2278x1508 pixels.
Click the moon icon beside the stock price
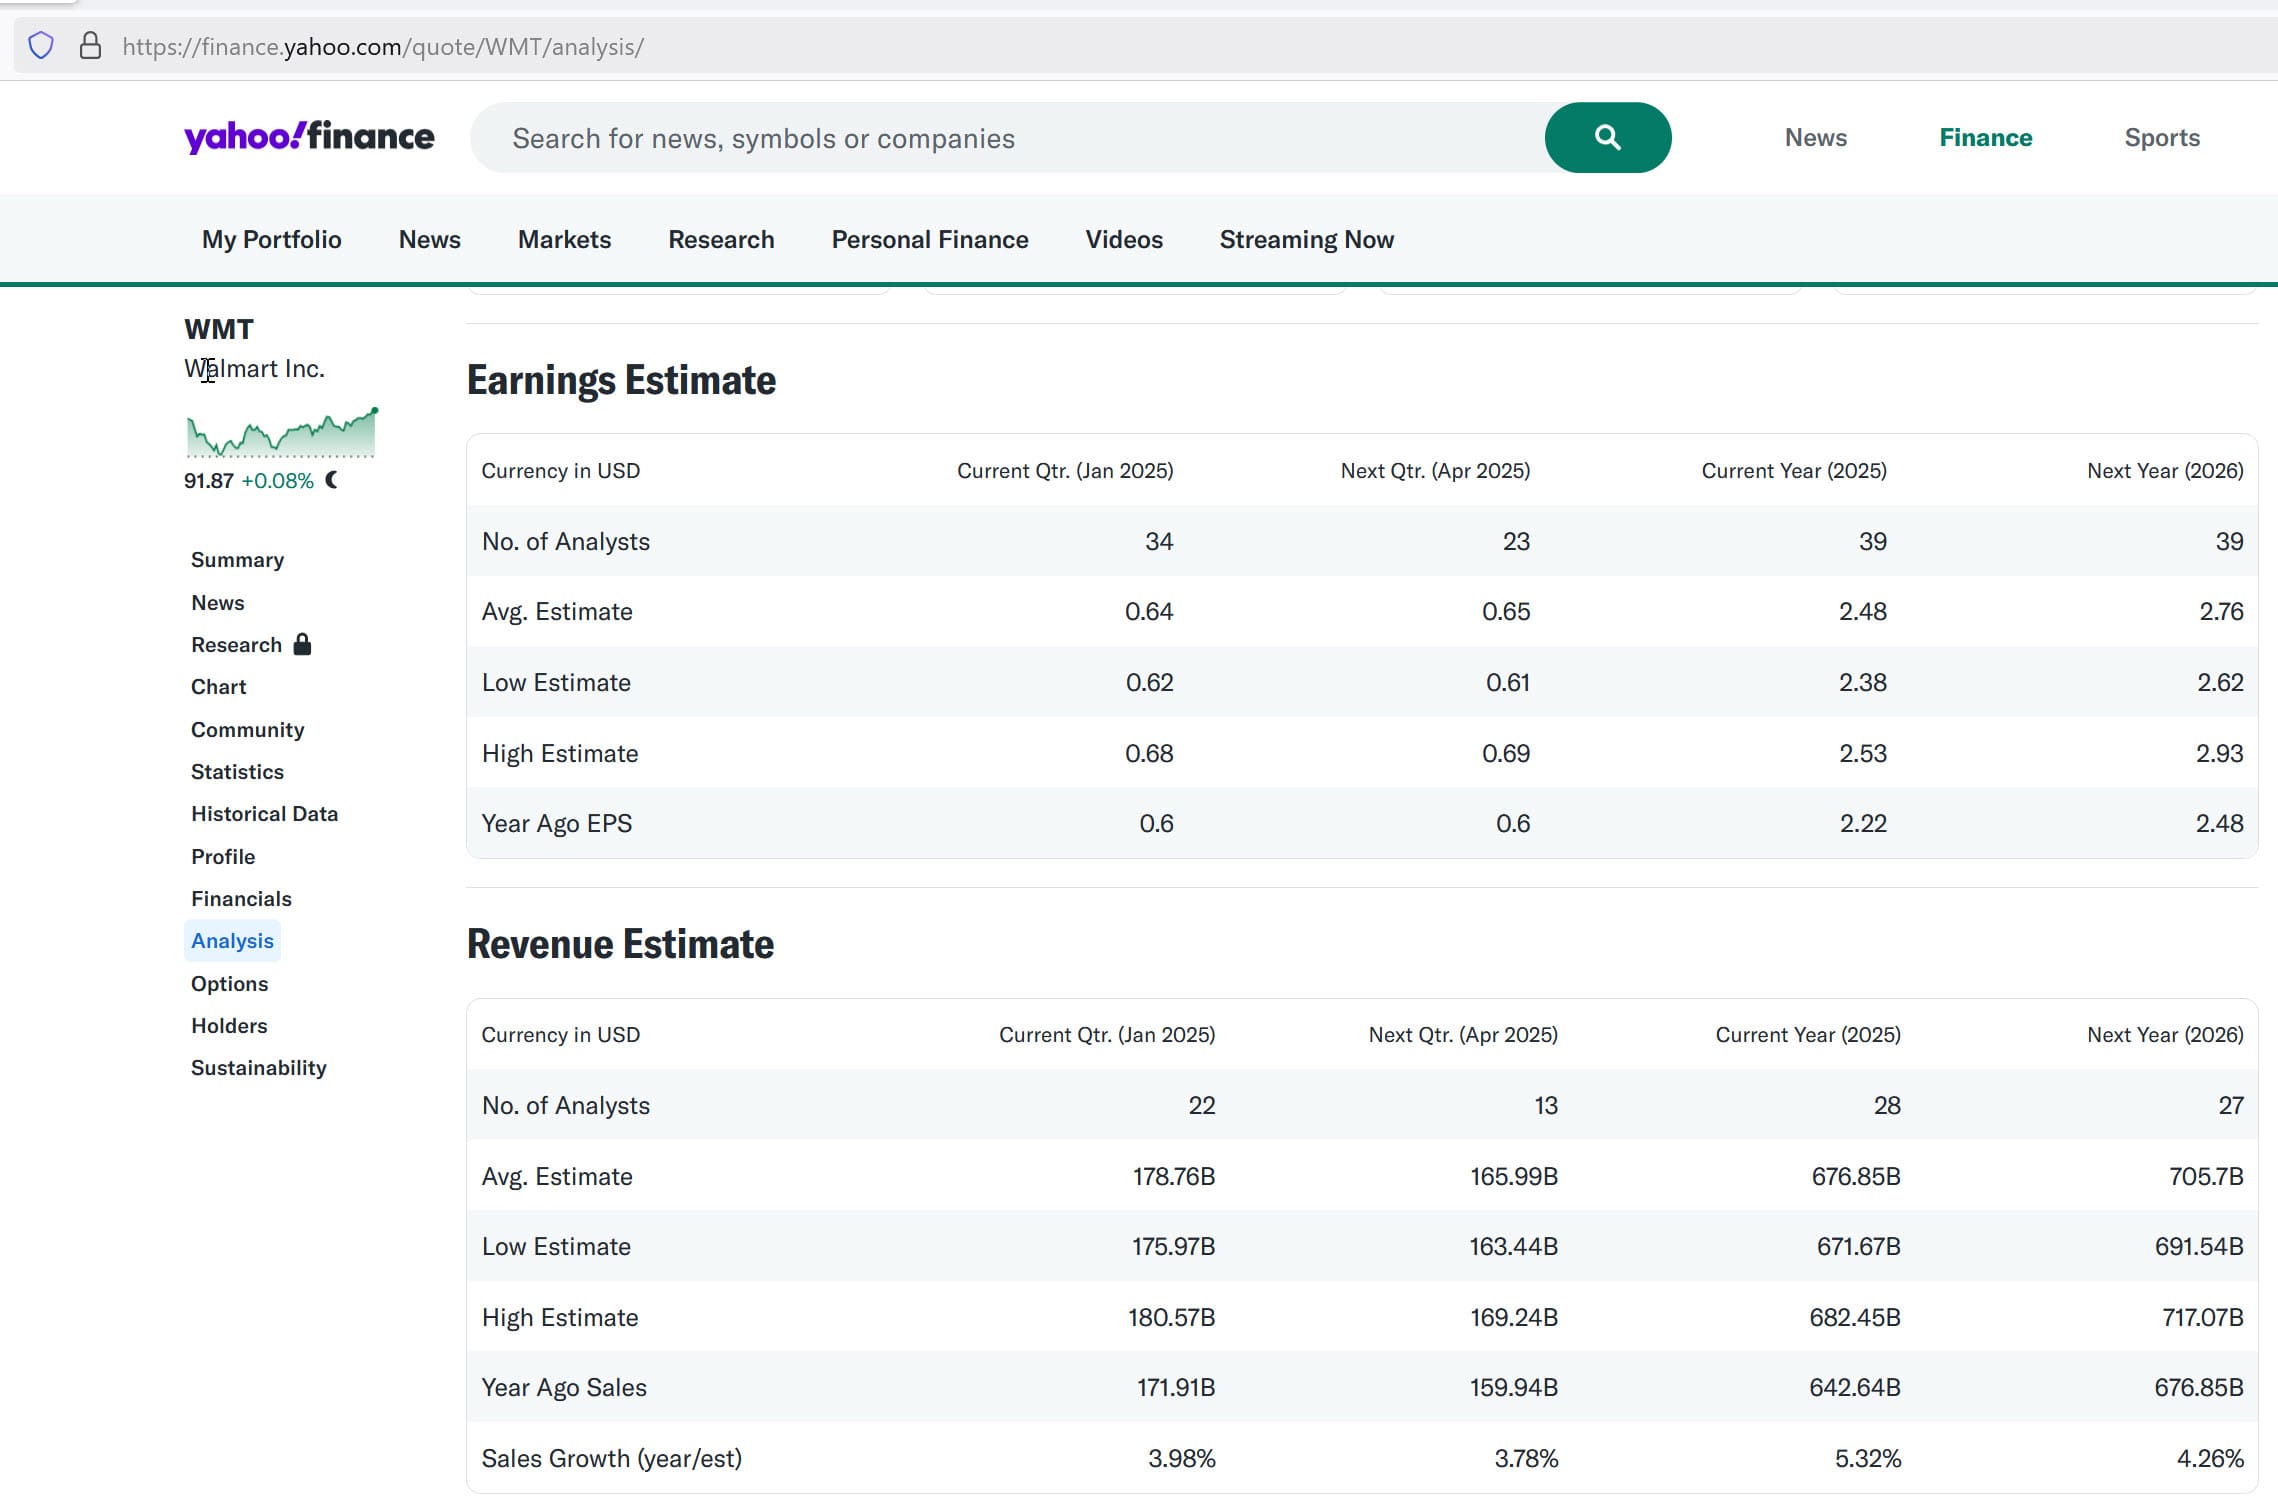click(331, 481)
